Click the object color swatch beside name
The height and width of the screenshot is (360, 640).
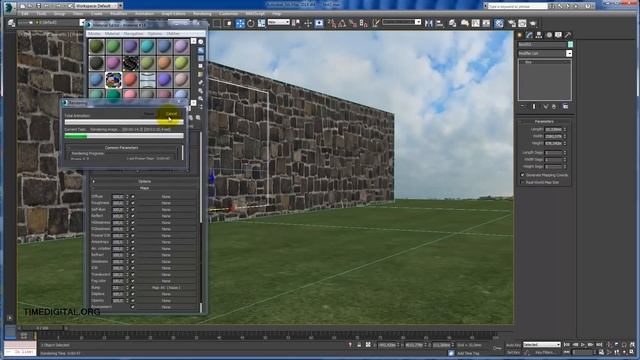click(570, 44)
